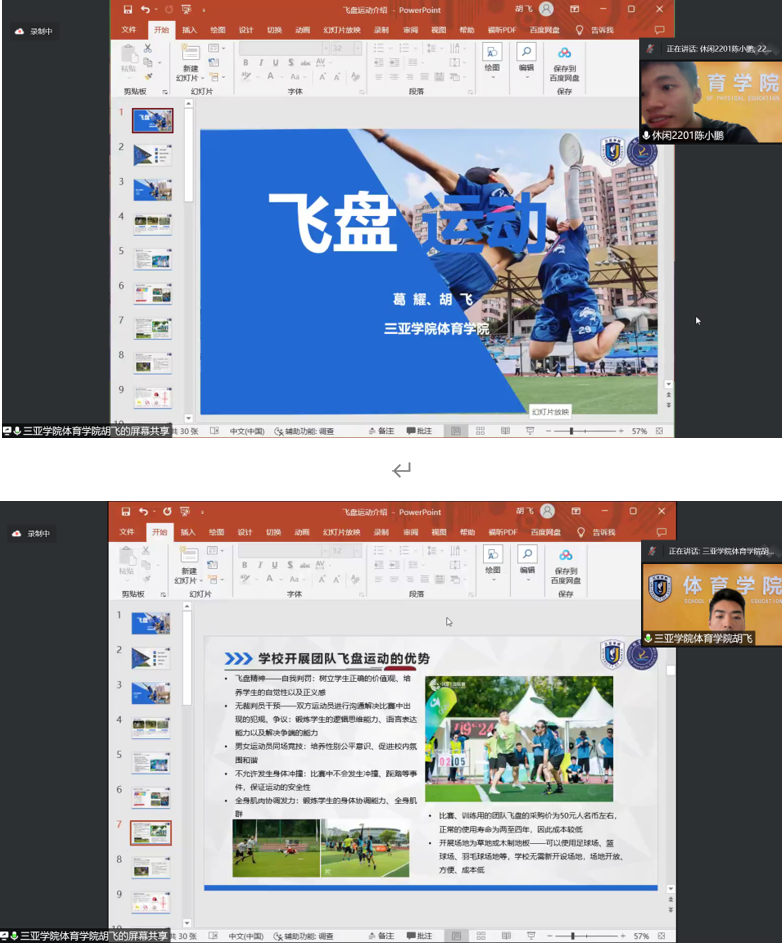Viewport: 782px width, 944px height.
Task: Click undo arrow in title-slide window's quick access toolbar
Action: (145, 10)
